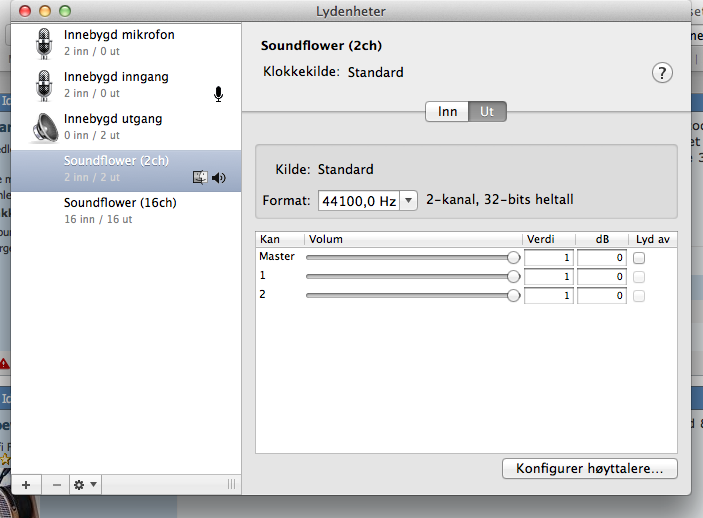Image resolution: width=703 pixels, height=518 pixels.
Task: Open help with the question mark button
Action: tap(662, 73)
